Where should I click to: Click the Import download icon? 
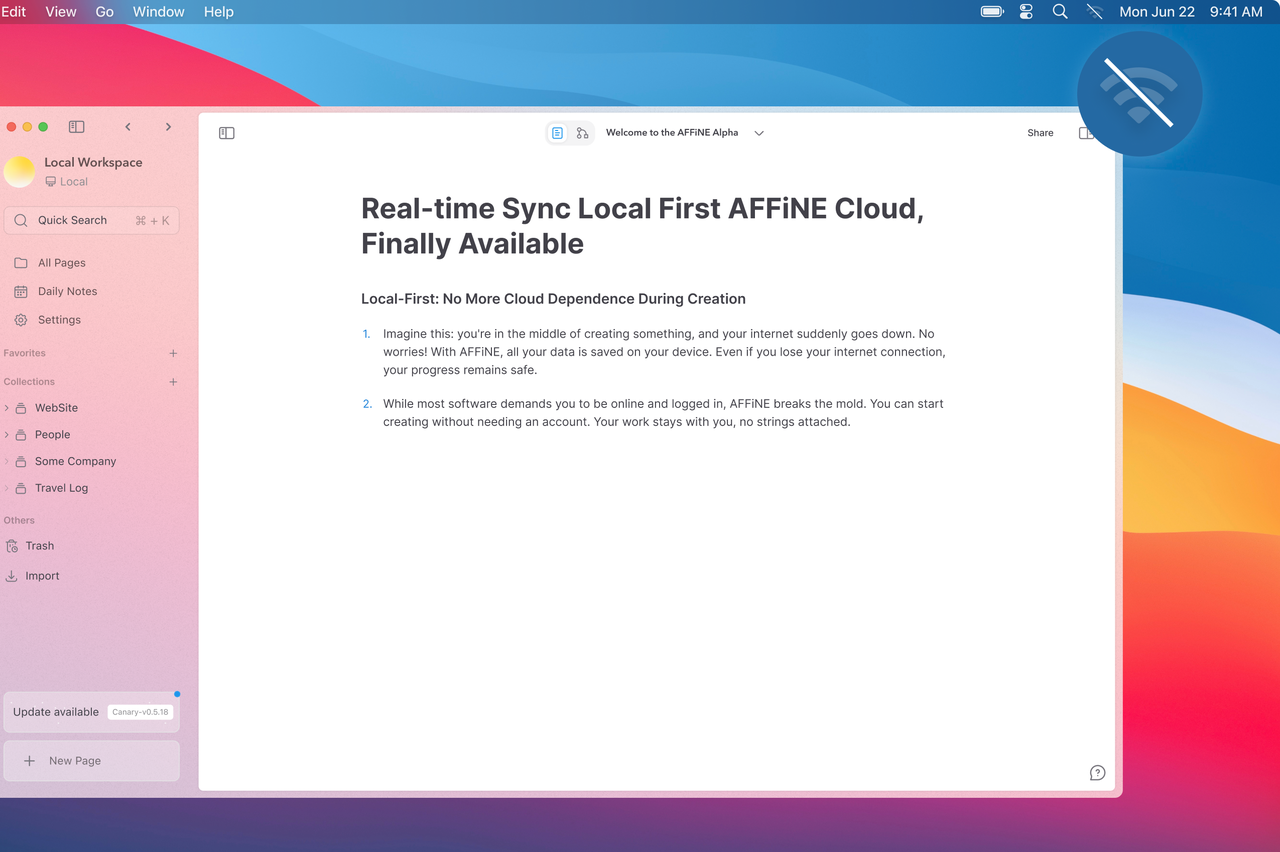[x=12, y=576]
